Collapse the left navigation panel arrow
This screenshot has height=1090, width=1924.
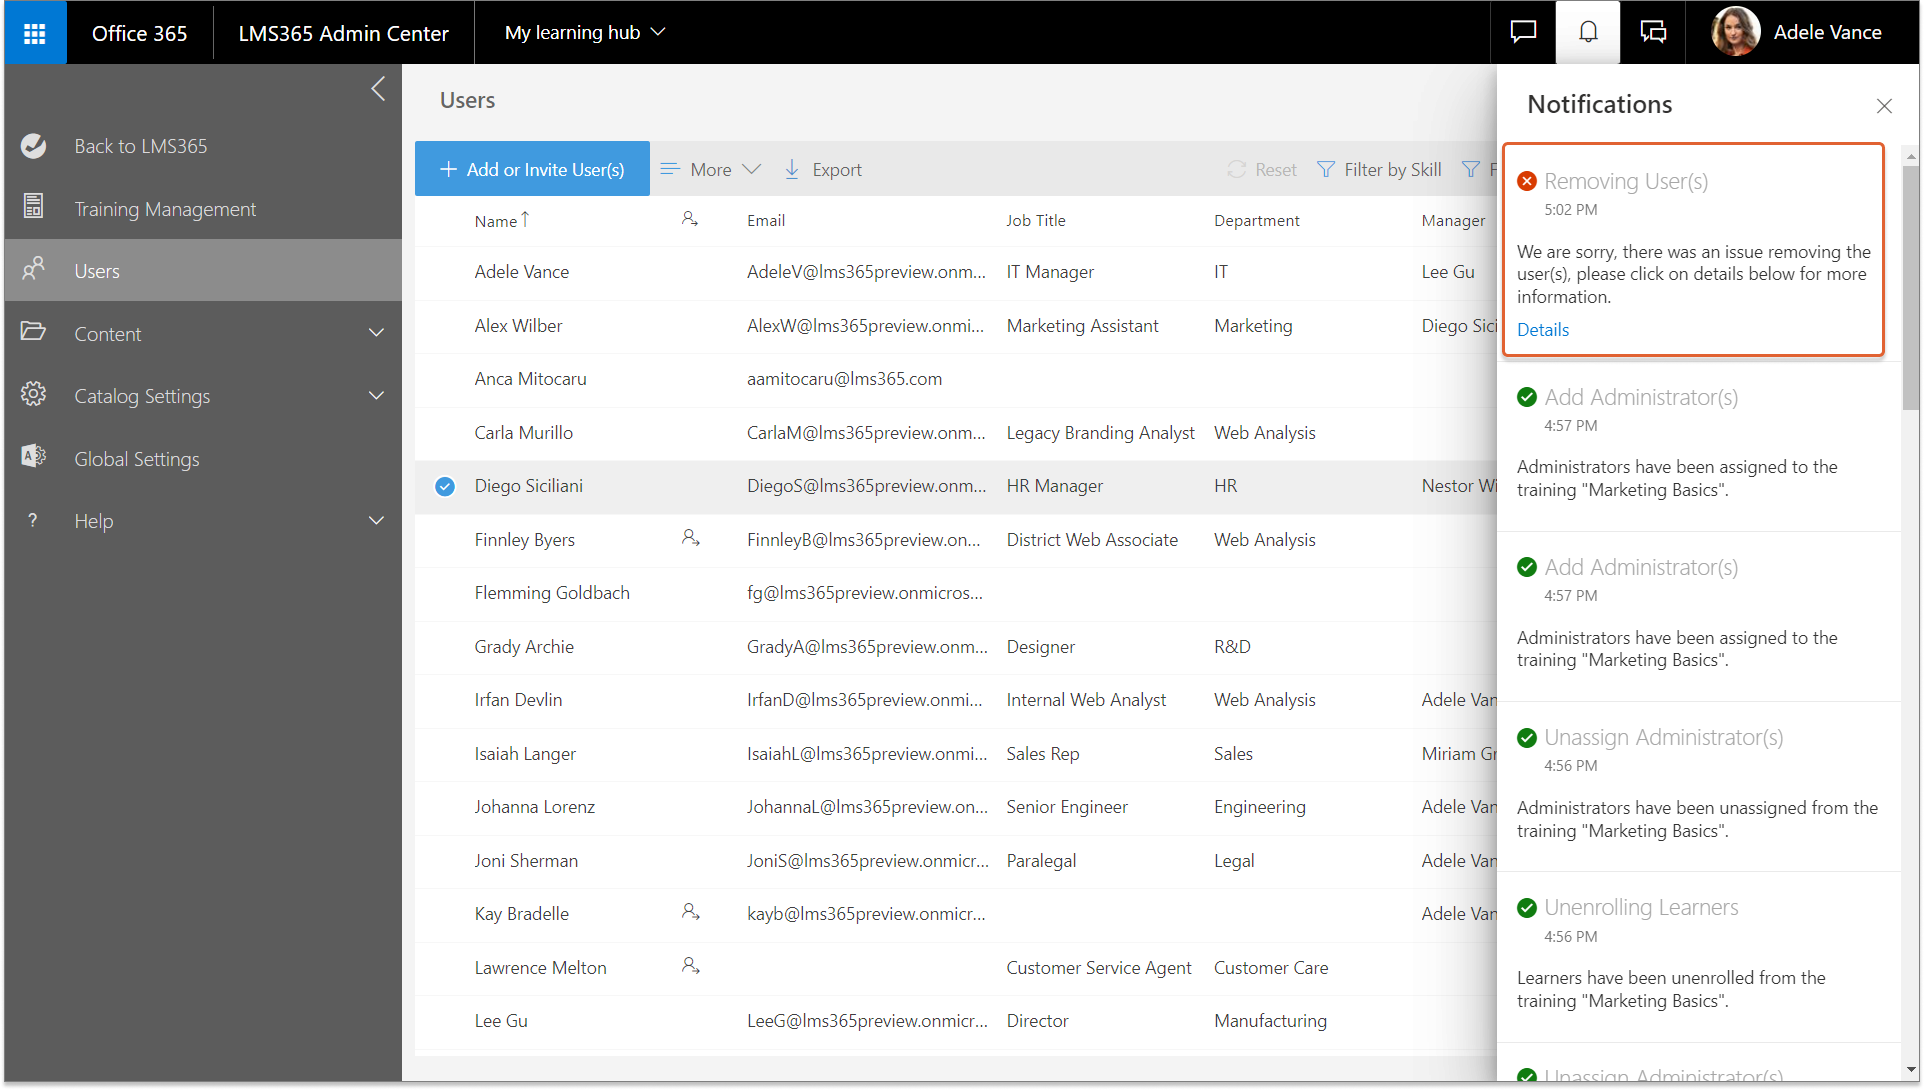coord(378,89)
